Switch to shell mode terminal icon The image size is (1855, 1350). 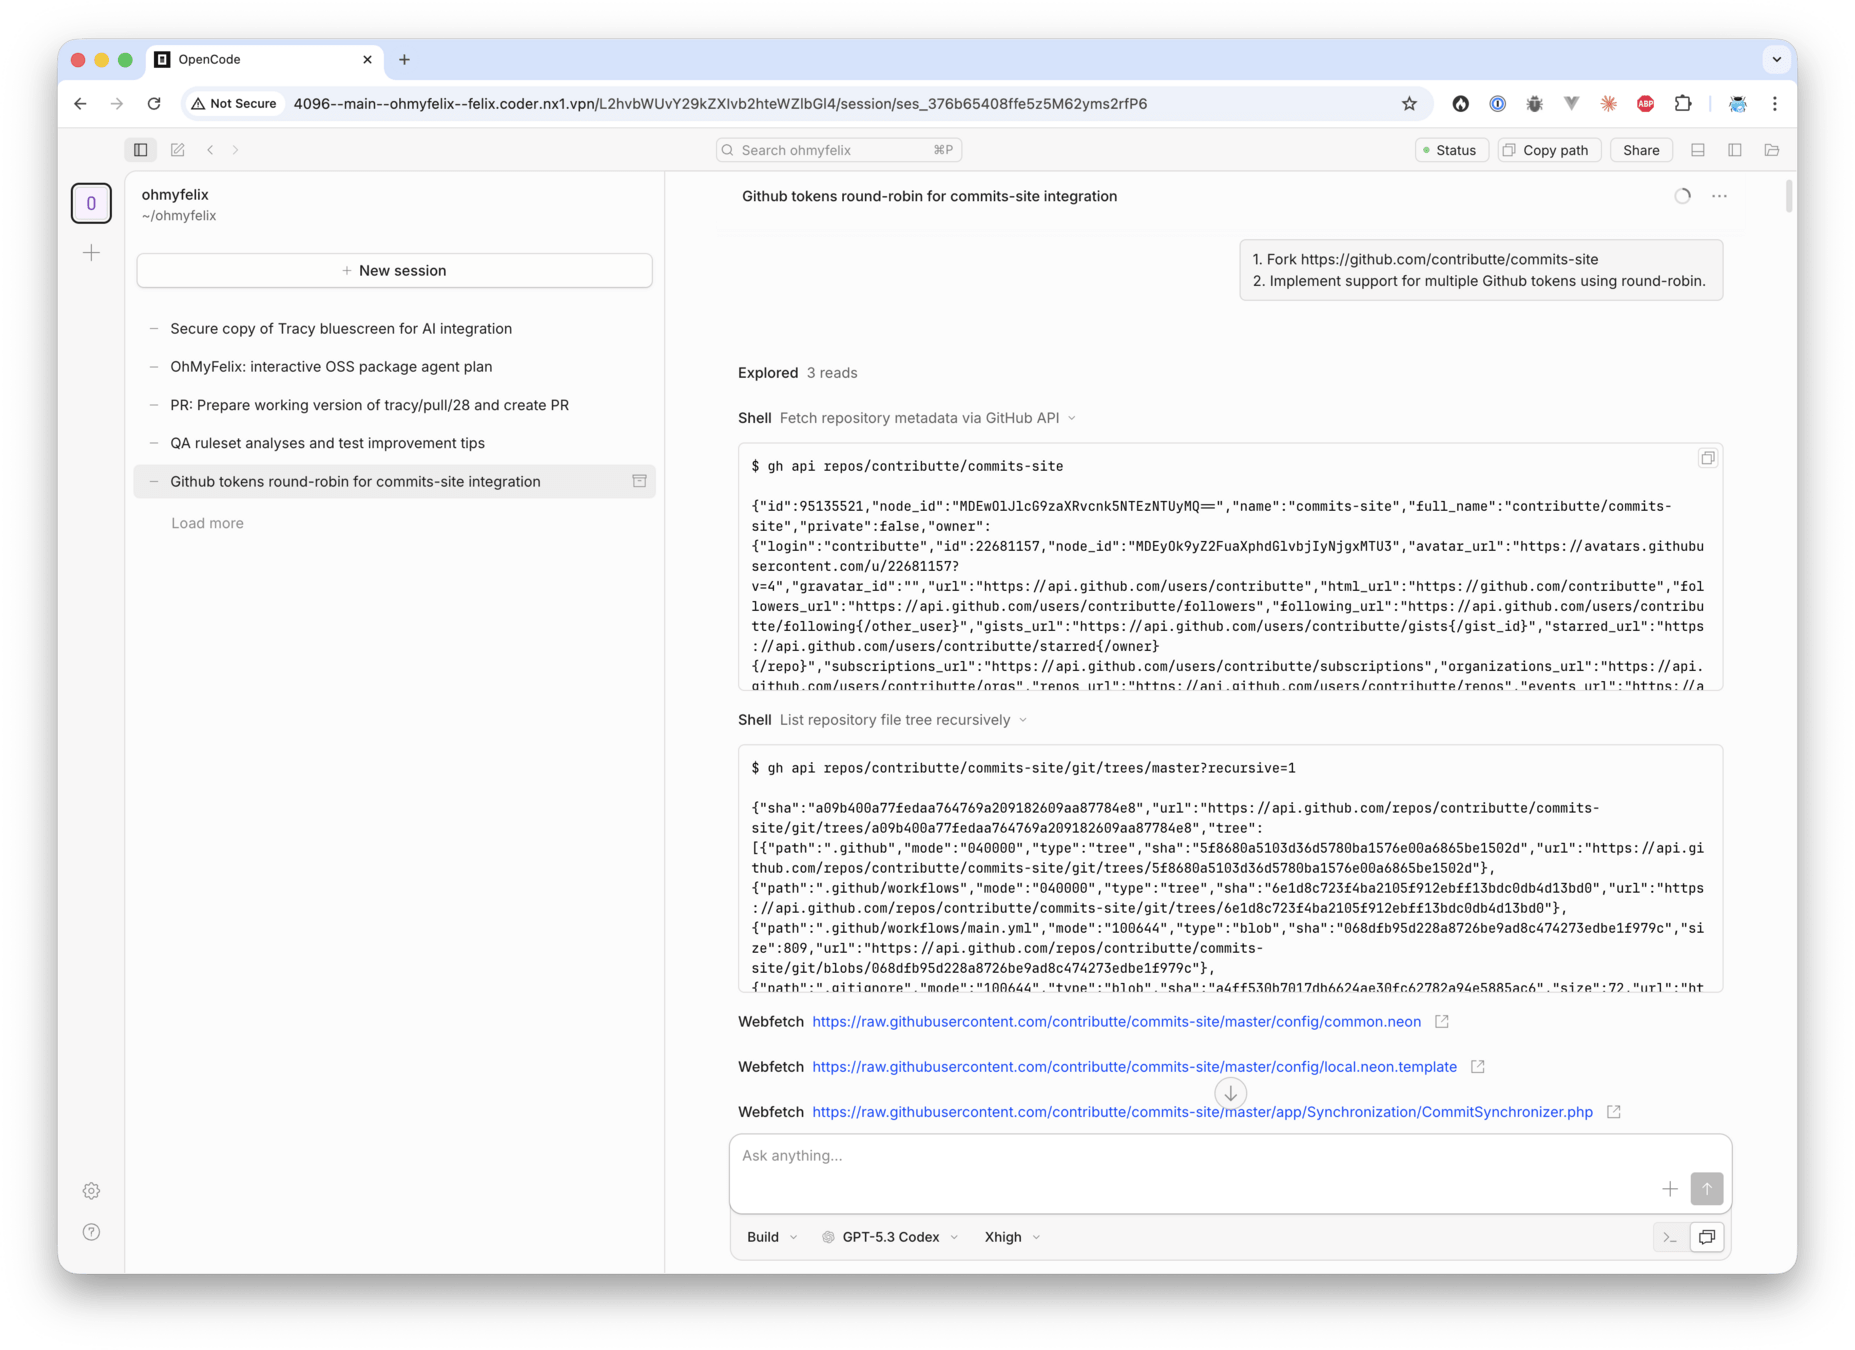(1670, 1237)
